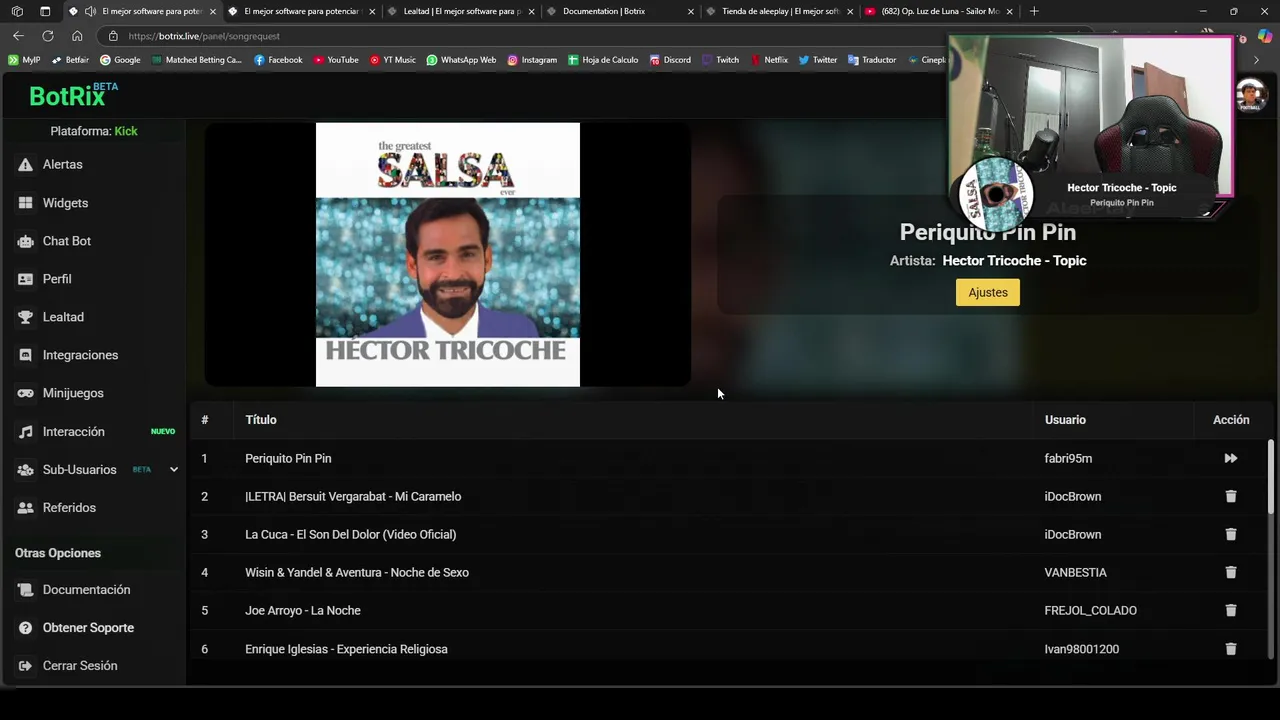1280x720 pixels.
Task: Click the BotRix BETA logo
Action: [x=73, y=95]
